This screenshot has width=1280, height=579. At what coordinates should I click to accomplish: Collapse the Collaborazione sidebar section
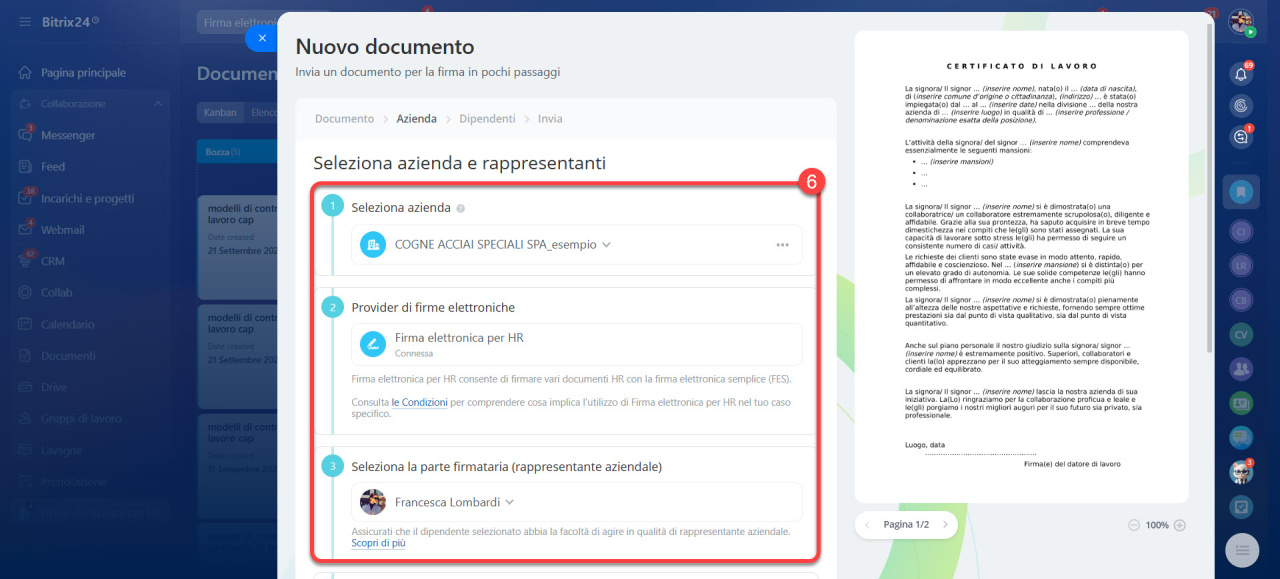[158, 104]
